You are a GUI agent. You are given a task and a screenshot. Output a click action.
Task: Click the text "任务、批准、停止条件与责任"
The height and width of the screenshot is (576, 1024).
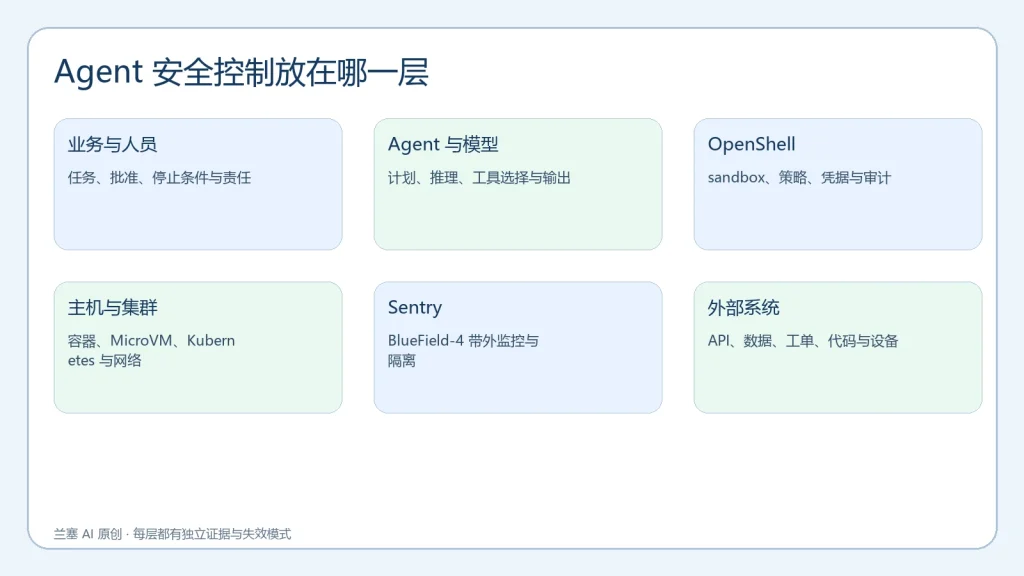[x=159, y=178]
